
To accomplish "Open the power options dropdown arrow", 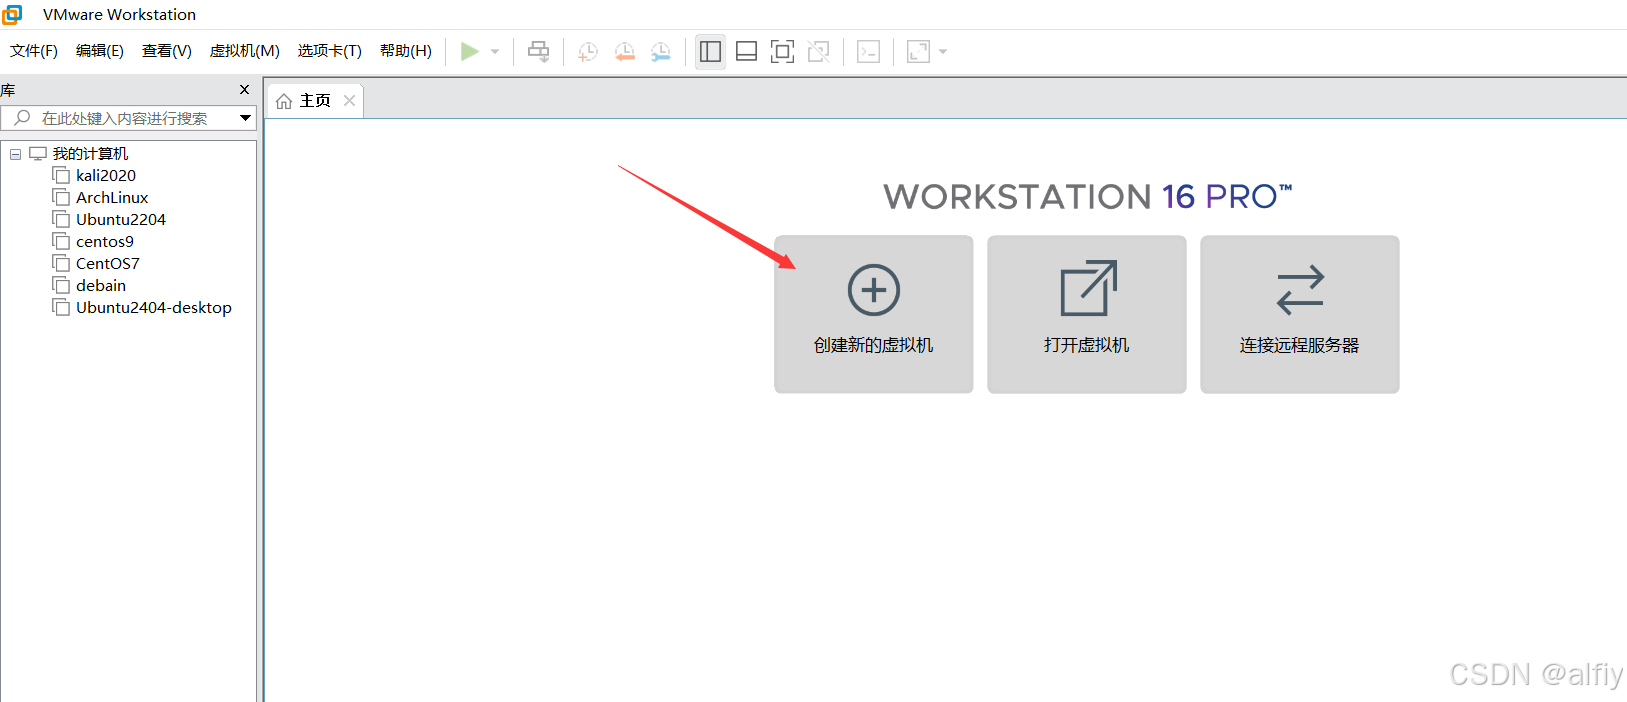I will pos(495,51).
